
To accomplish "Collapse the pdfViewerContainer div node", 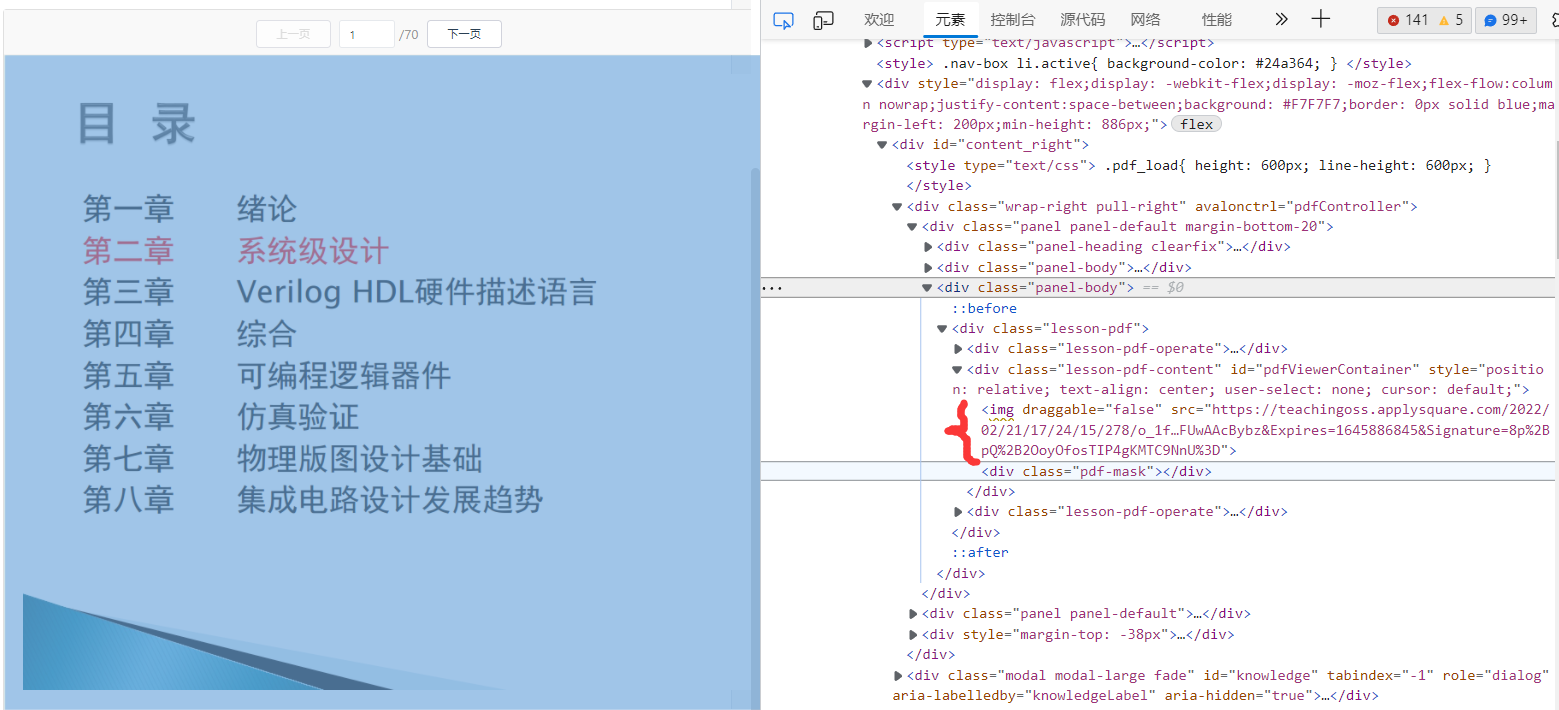I will click(x=957, y=370).
